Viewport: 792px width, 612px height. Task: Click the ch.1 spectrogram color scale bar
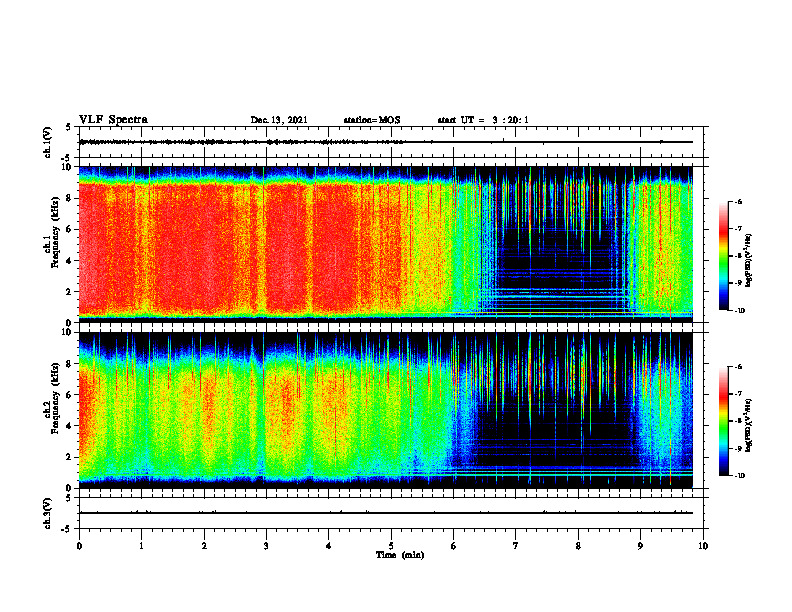[x=723, y=256]
